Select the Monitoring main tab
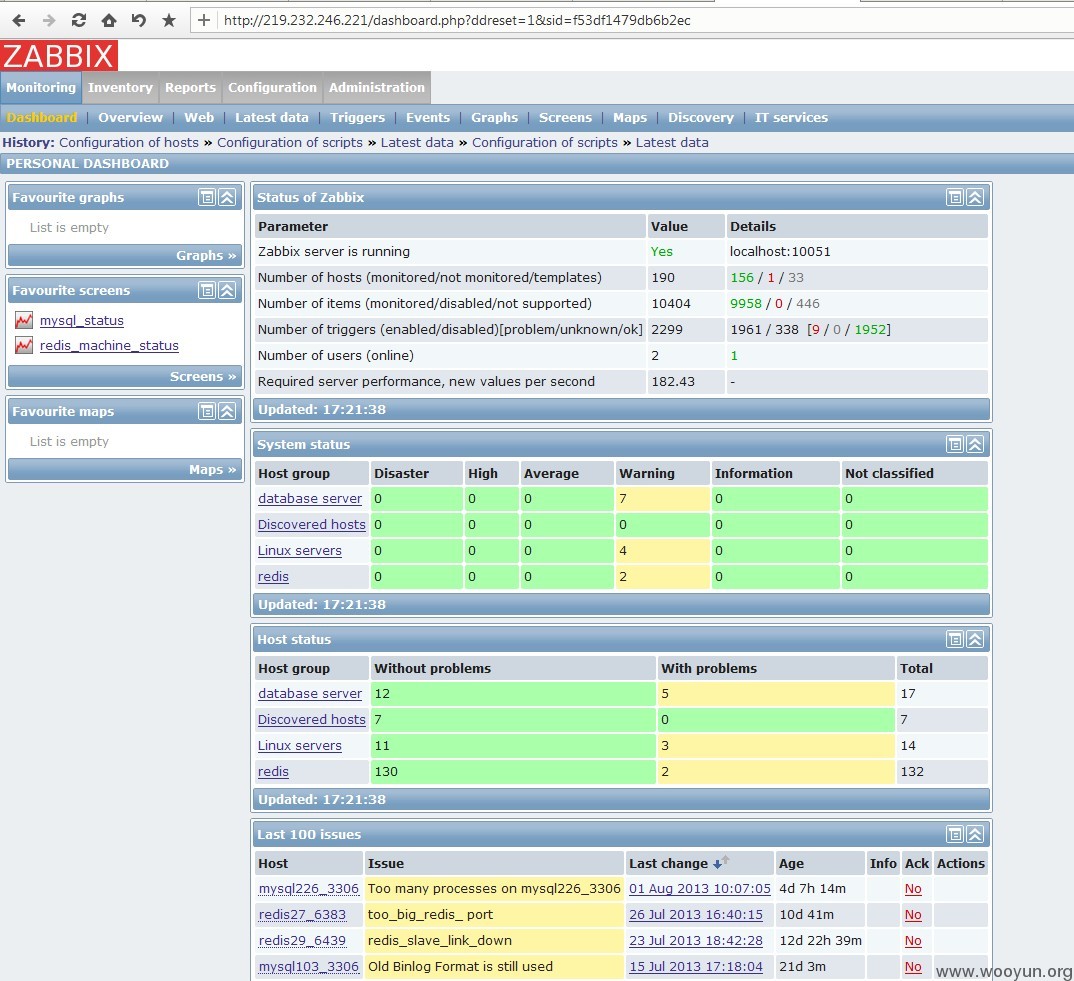Image resolution: width=1074 pixels, height=981 pixels. pyautogui.click(x=41, y=87)
